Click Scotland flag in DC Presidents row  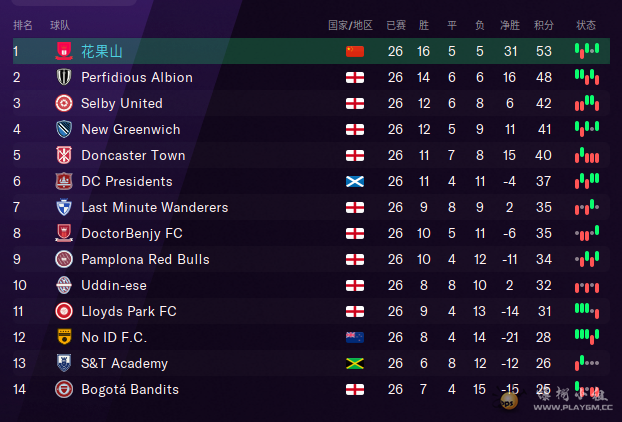point(355,181)
